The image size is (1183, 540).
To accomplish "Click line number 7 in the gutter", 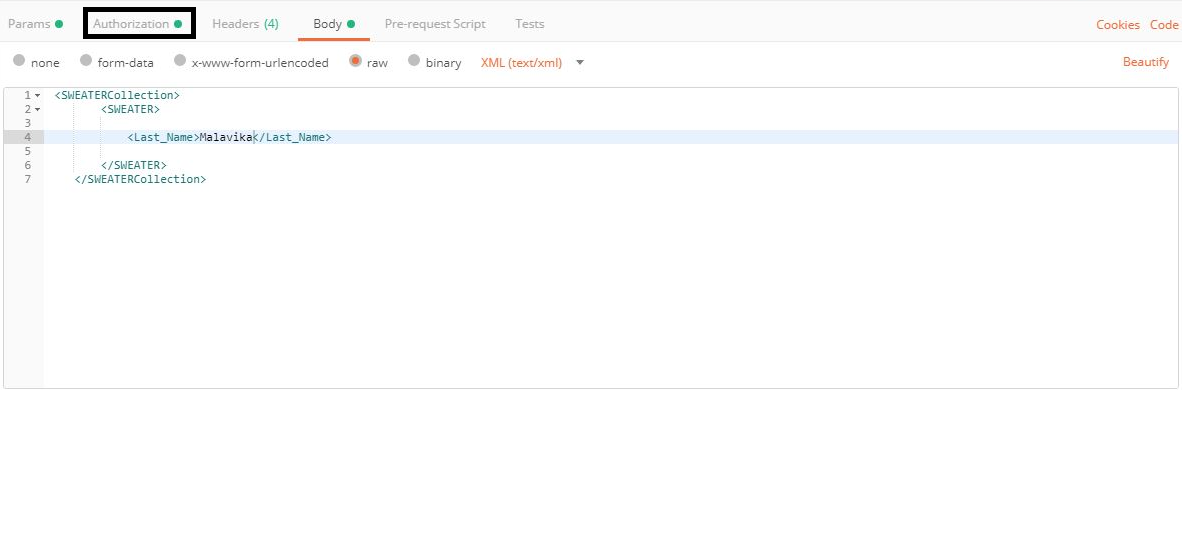I will (27, 179).
